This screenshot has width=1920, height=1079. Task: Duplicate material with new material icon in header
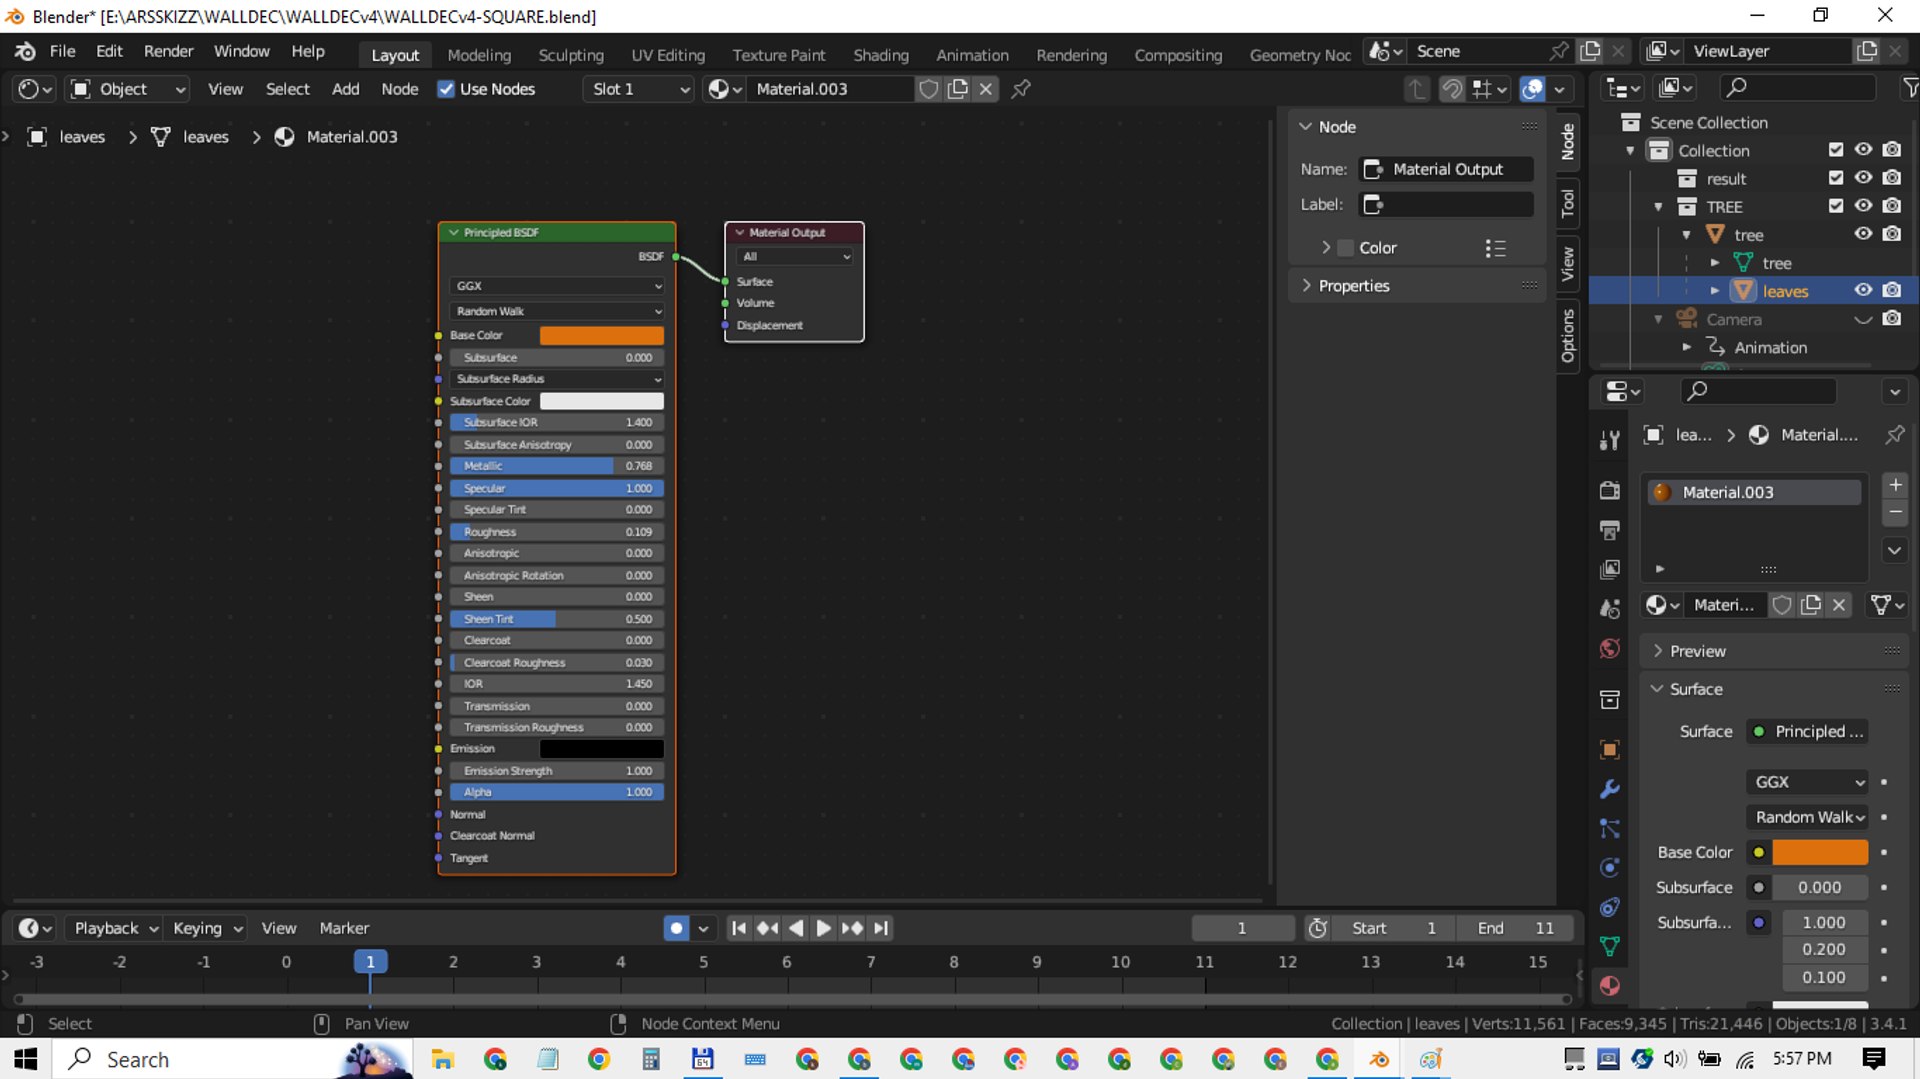point(957,89)
